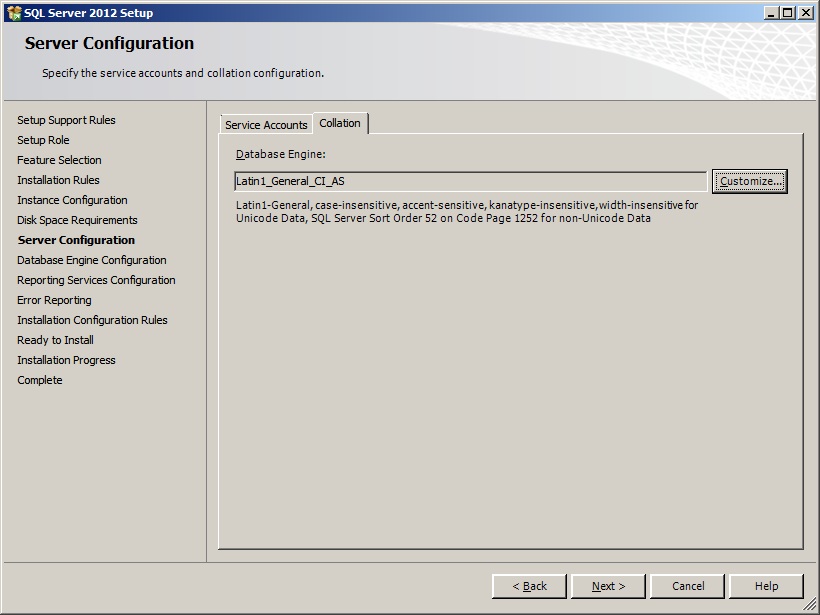Choose Feature Selection in the step list
820x615 pixels.
(59, 160)
